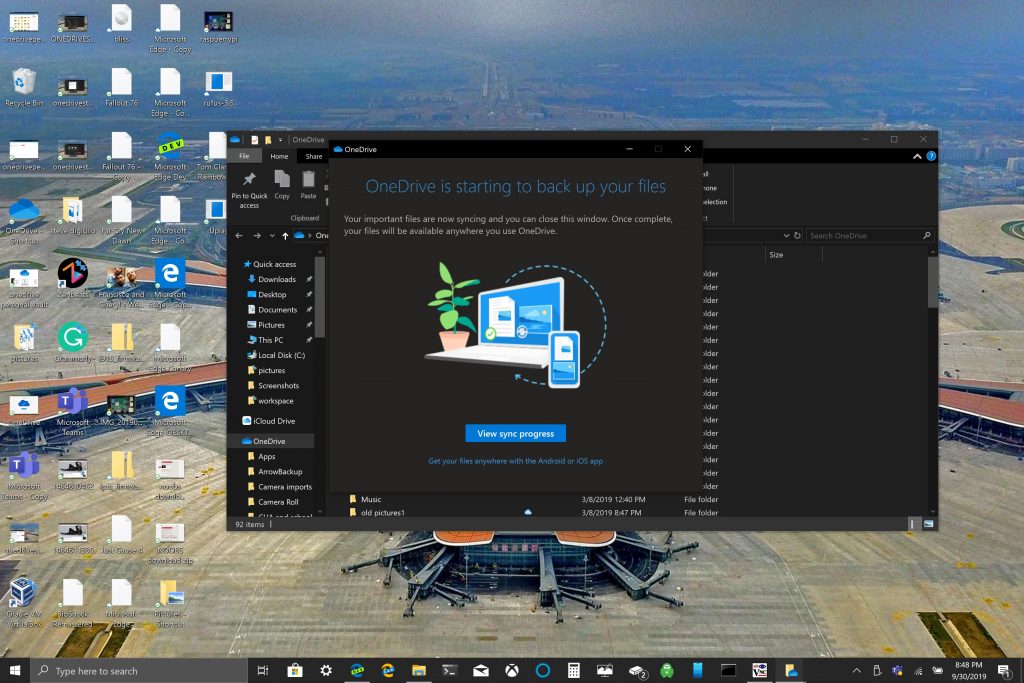Open the Android or iOS app link
Viewport: 1024px width, 683px height.
tap(515, 461)
